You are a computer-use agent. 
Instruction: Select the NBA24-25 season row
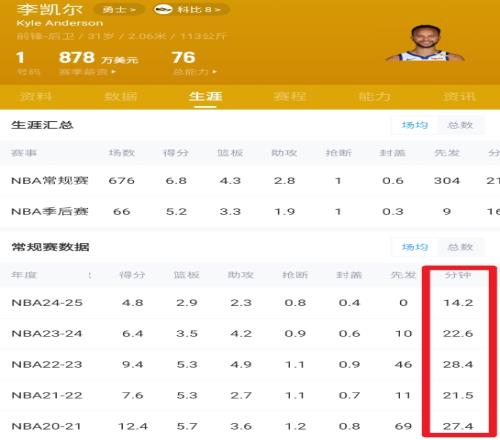point(250,303)
